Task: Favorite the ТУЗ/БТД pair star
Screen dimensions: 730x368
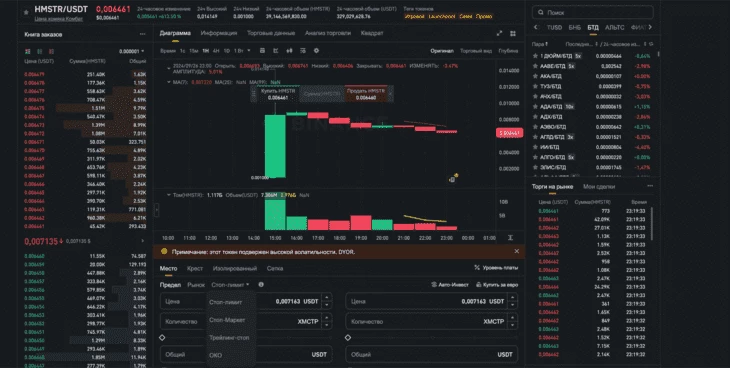Action: (535, 86)
